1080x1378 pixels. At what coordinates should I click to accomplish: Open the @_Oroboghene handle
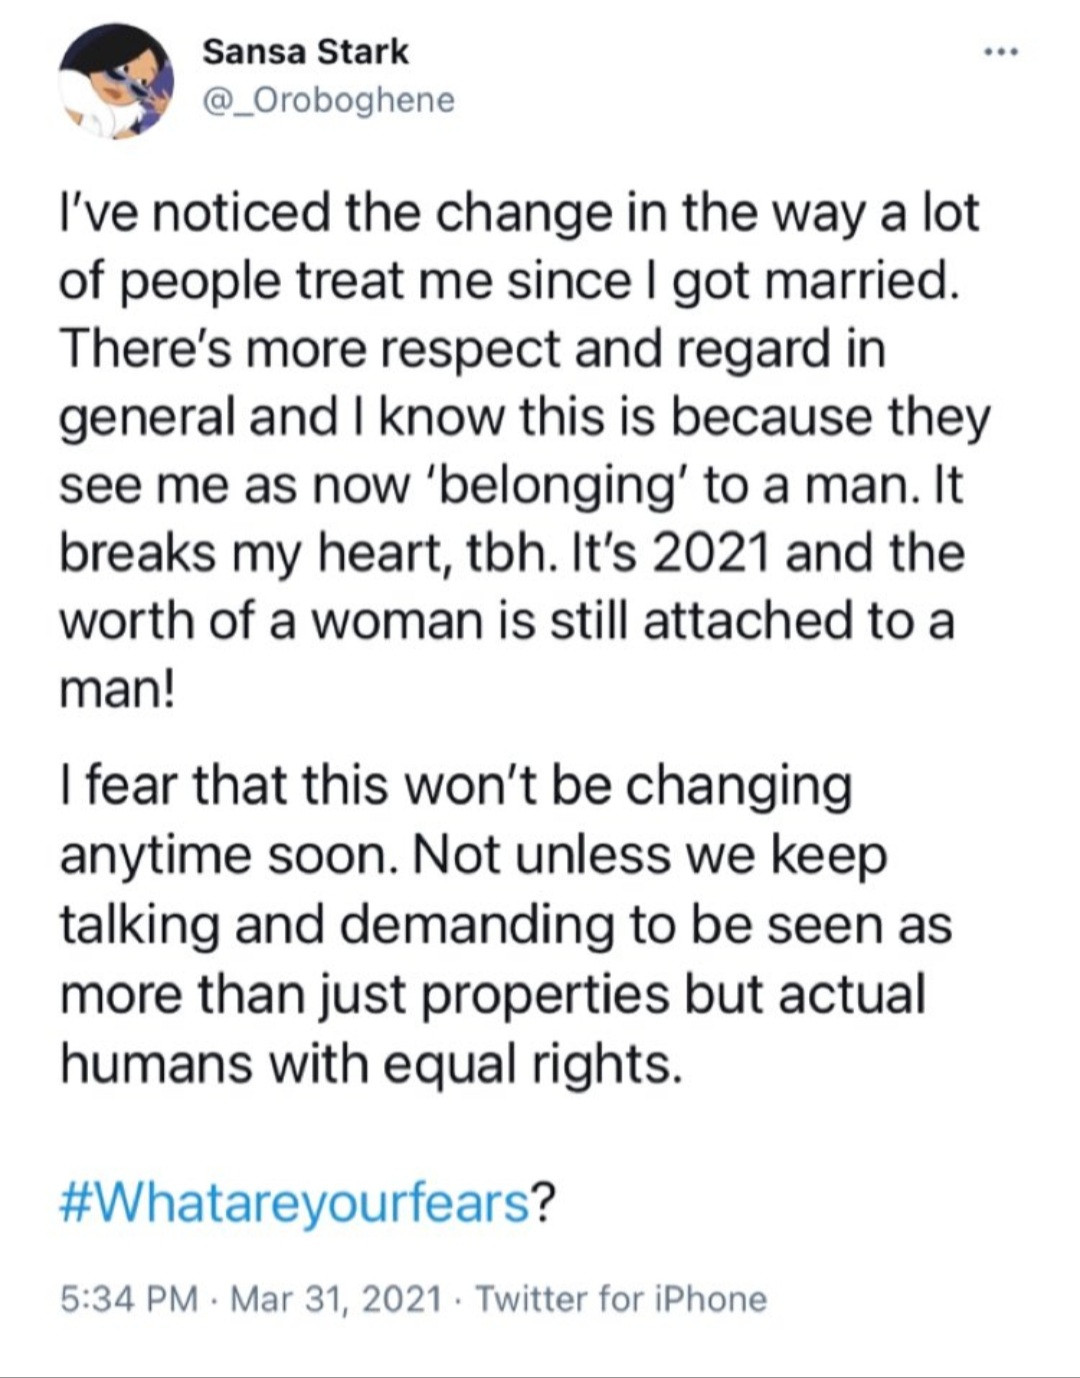pyautogui.click(x=328, y=100)
